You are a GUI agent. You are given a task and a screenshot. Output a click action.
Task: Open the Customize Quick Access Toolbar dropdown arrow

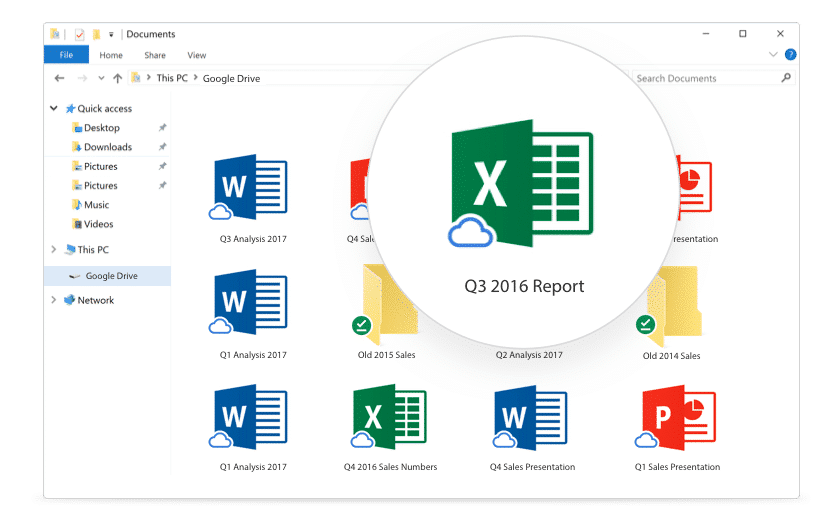pyautogui.click(x=111, y=35)
